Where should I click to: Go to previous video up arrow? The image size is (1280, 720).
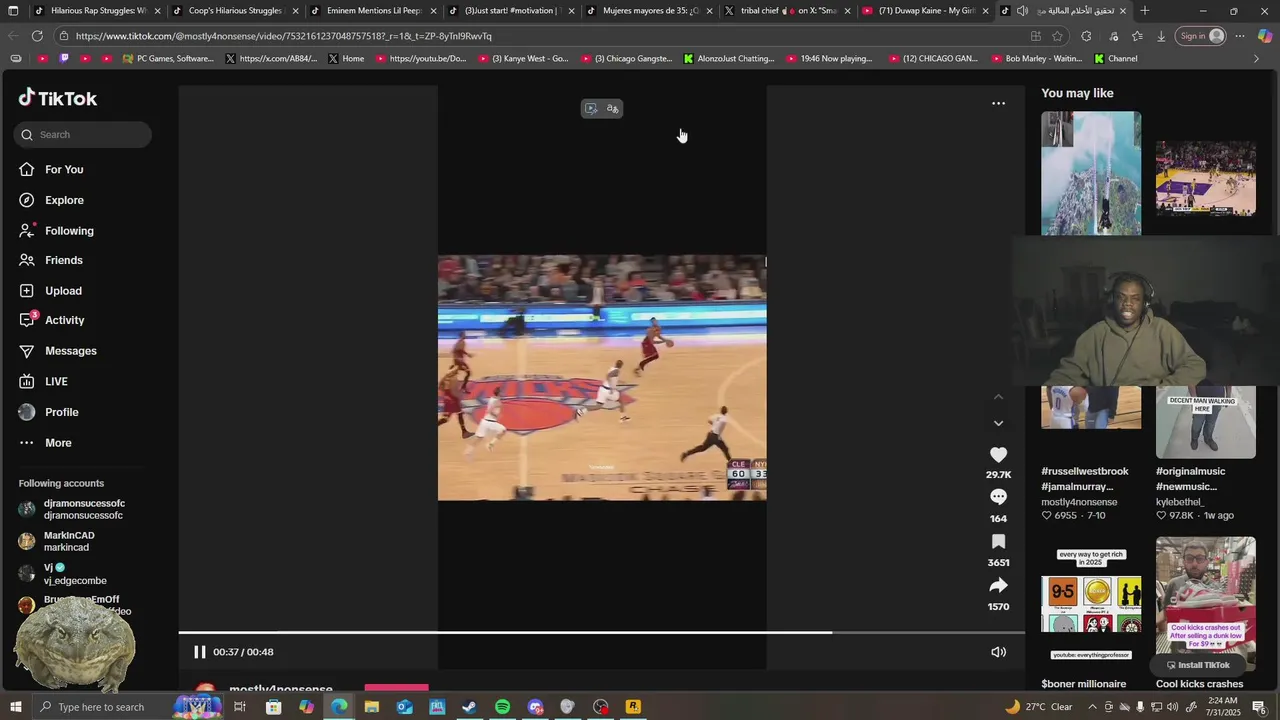[998, 397]
